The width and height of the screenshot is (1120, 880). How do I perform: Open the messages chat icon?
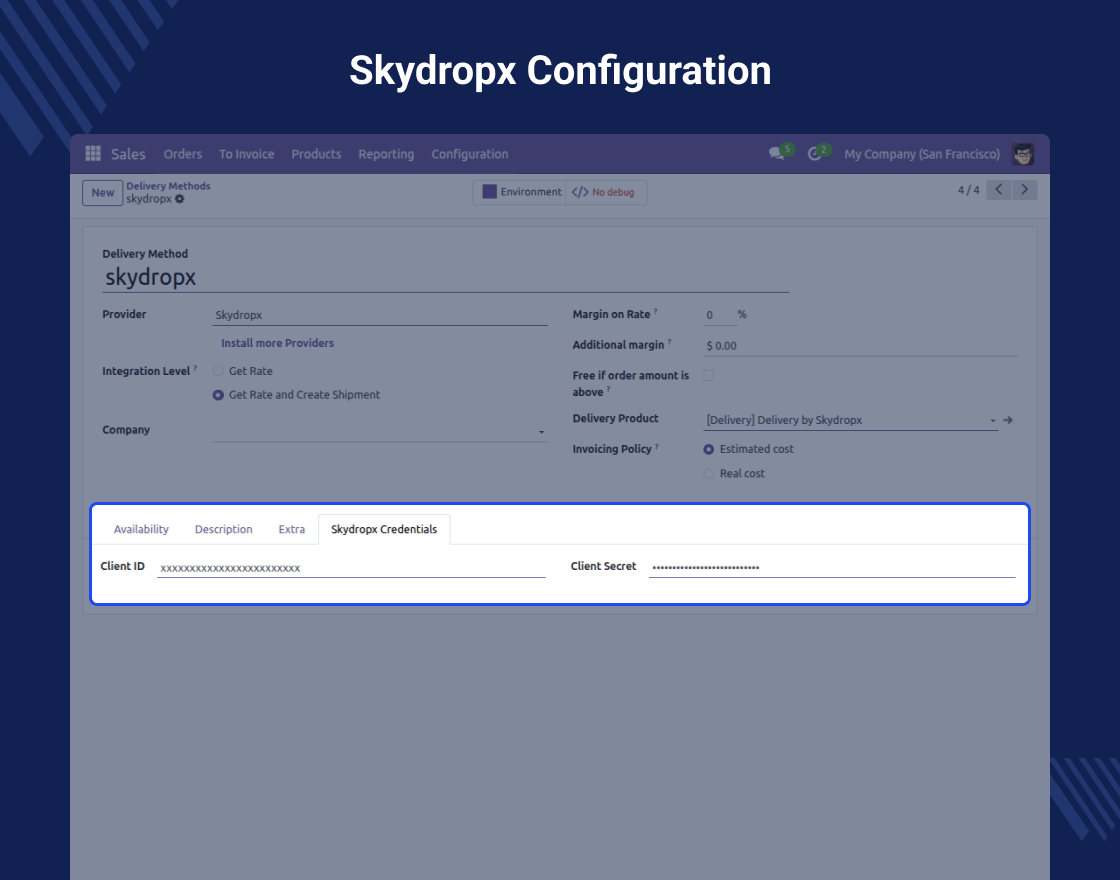pos(776,154)
